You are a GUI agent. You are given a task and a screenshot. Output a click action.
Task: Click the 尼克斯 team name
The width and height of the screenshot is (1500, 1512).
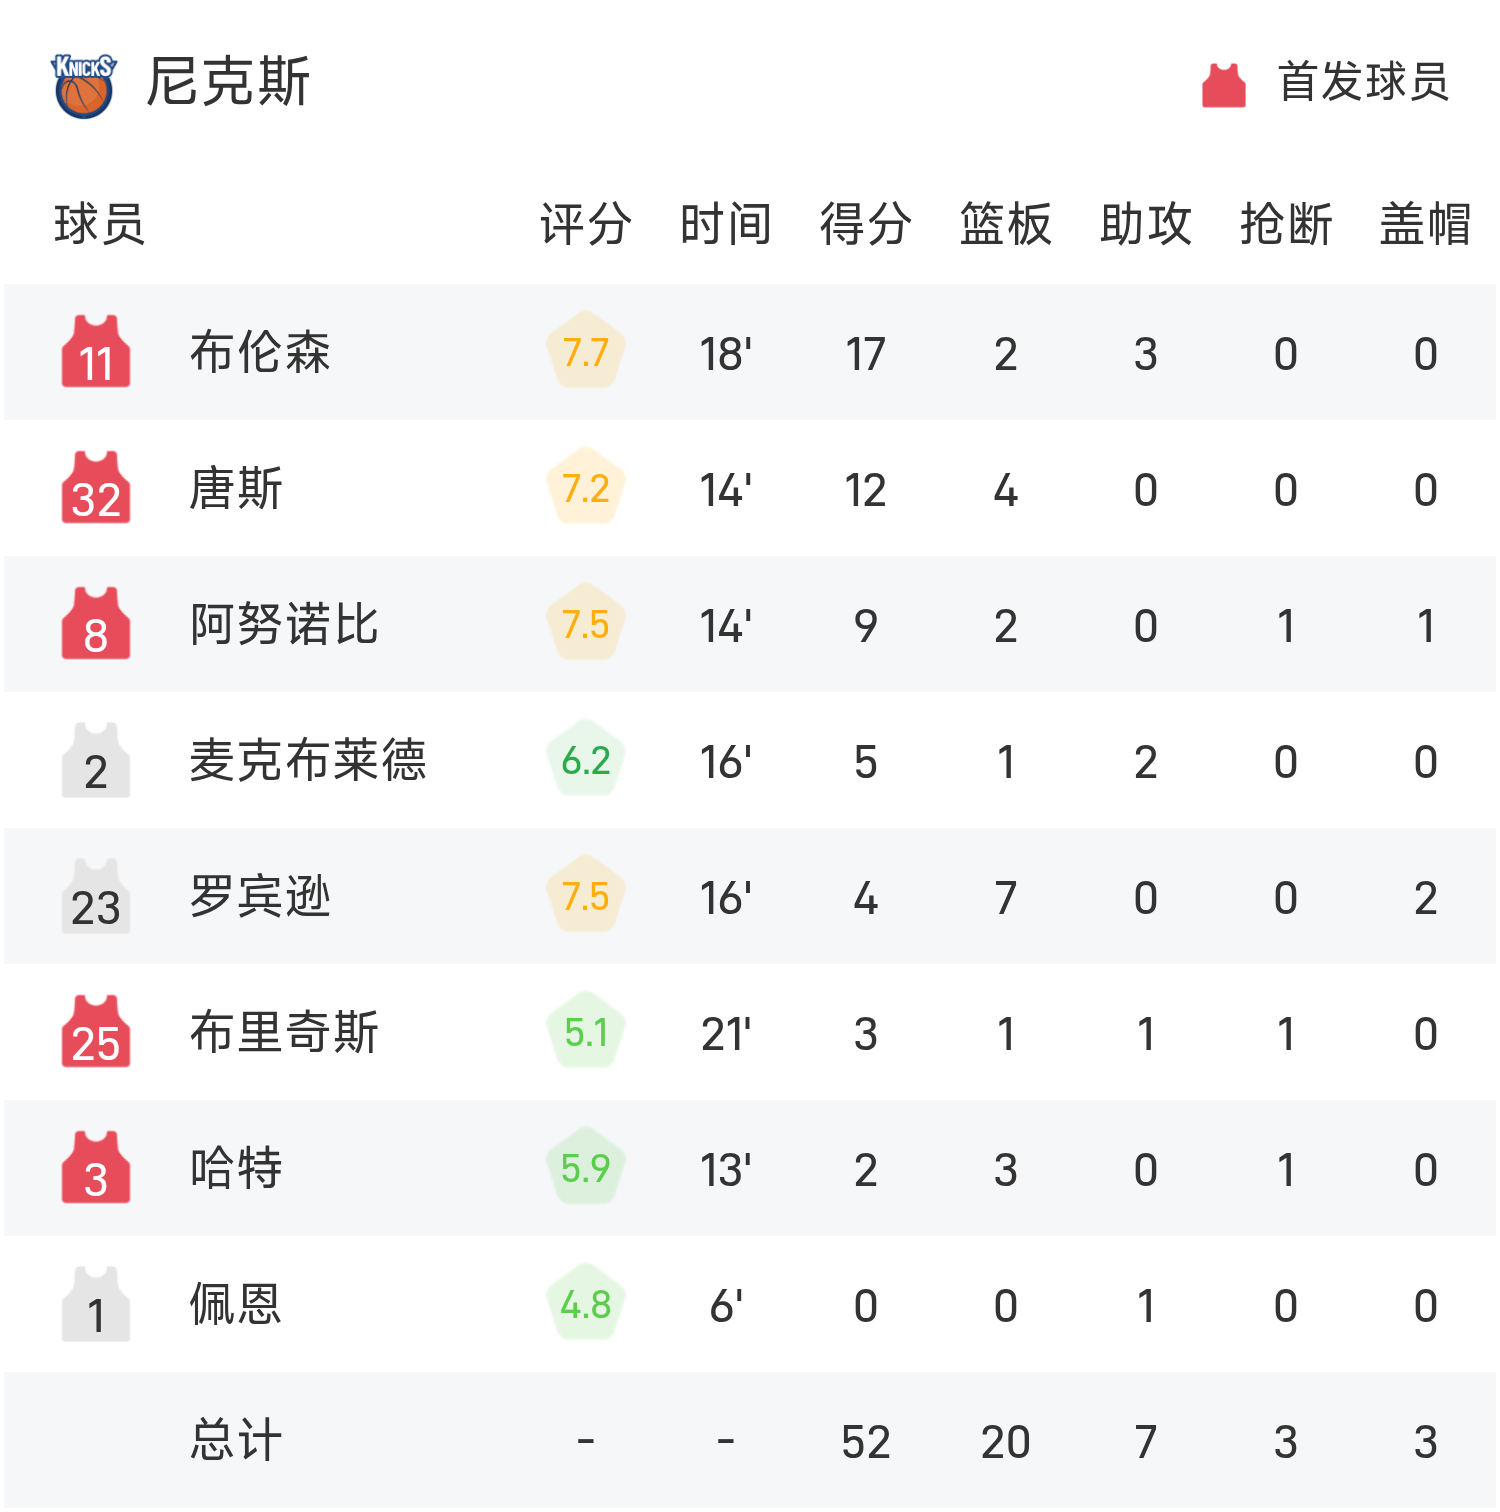click(x=228, y=82)
